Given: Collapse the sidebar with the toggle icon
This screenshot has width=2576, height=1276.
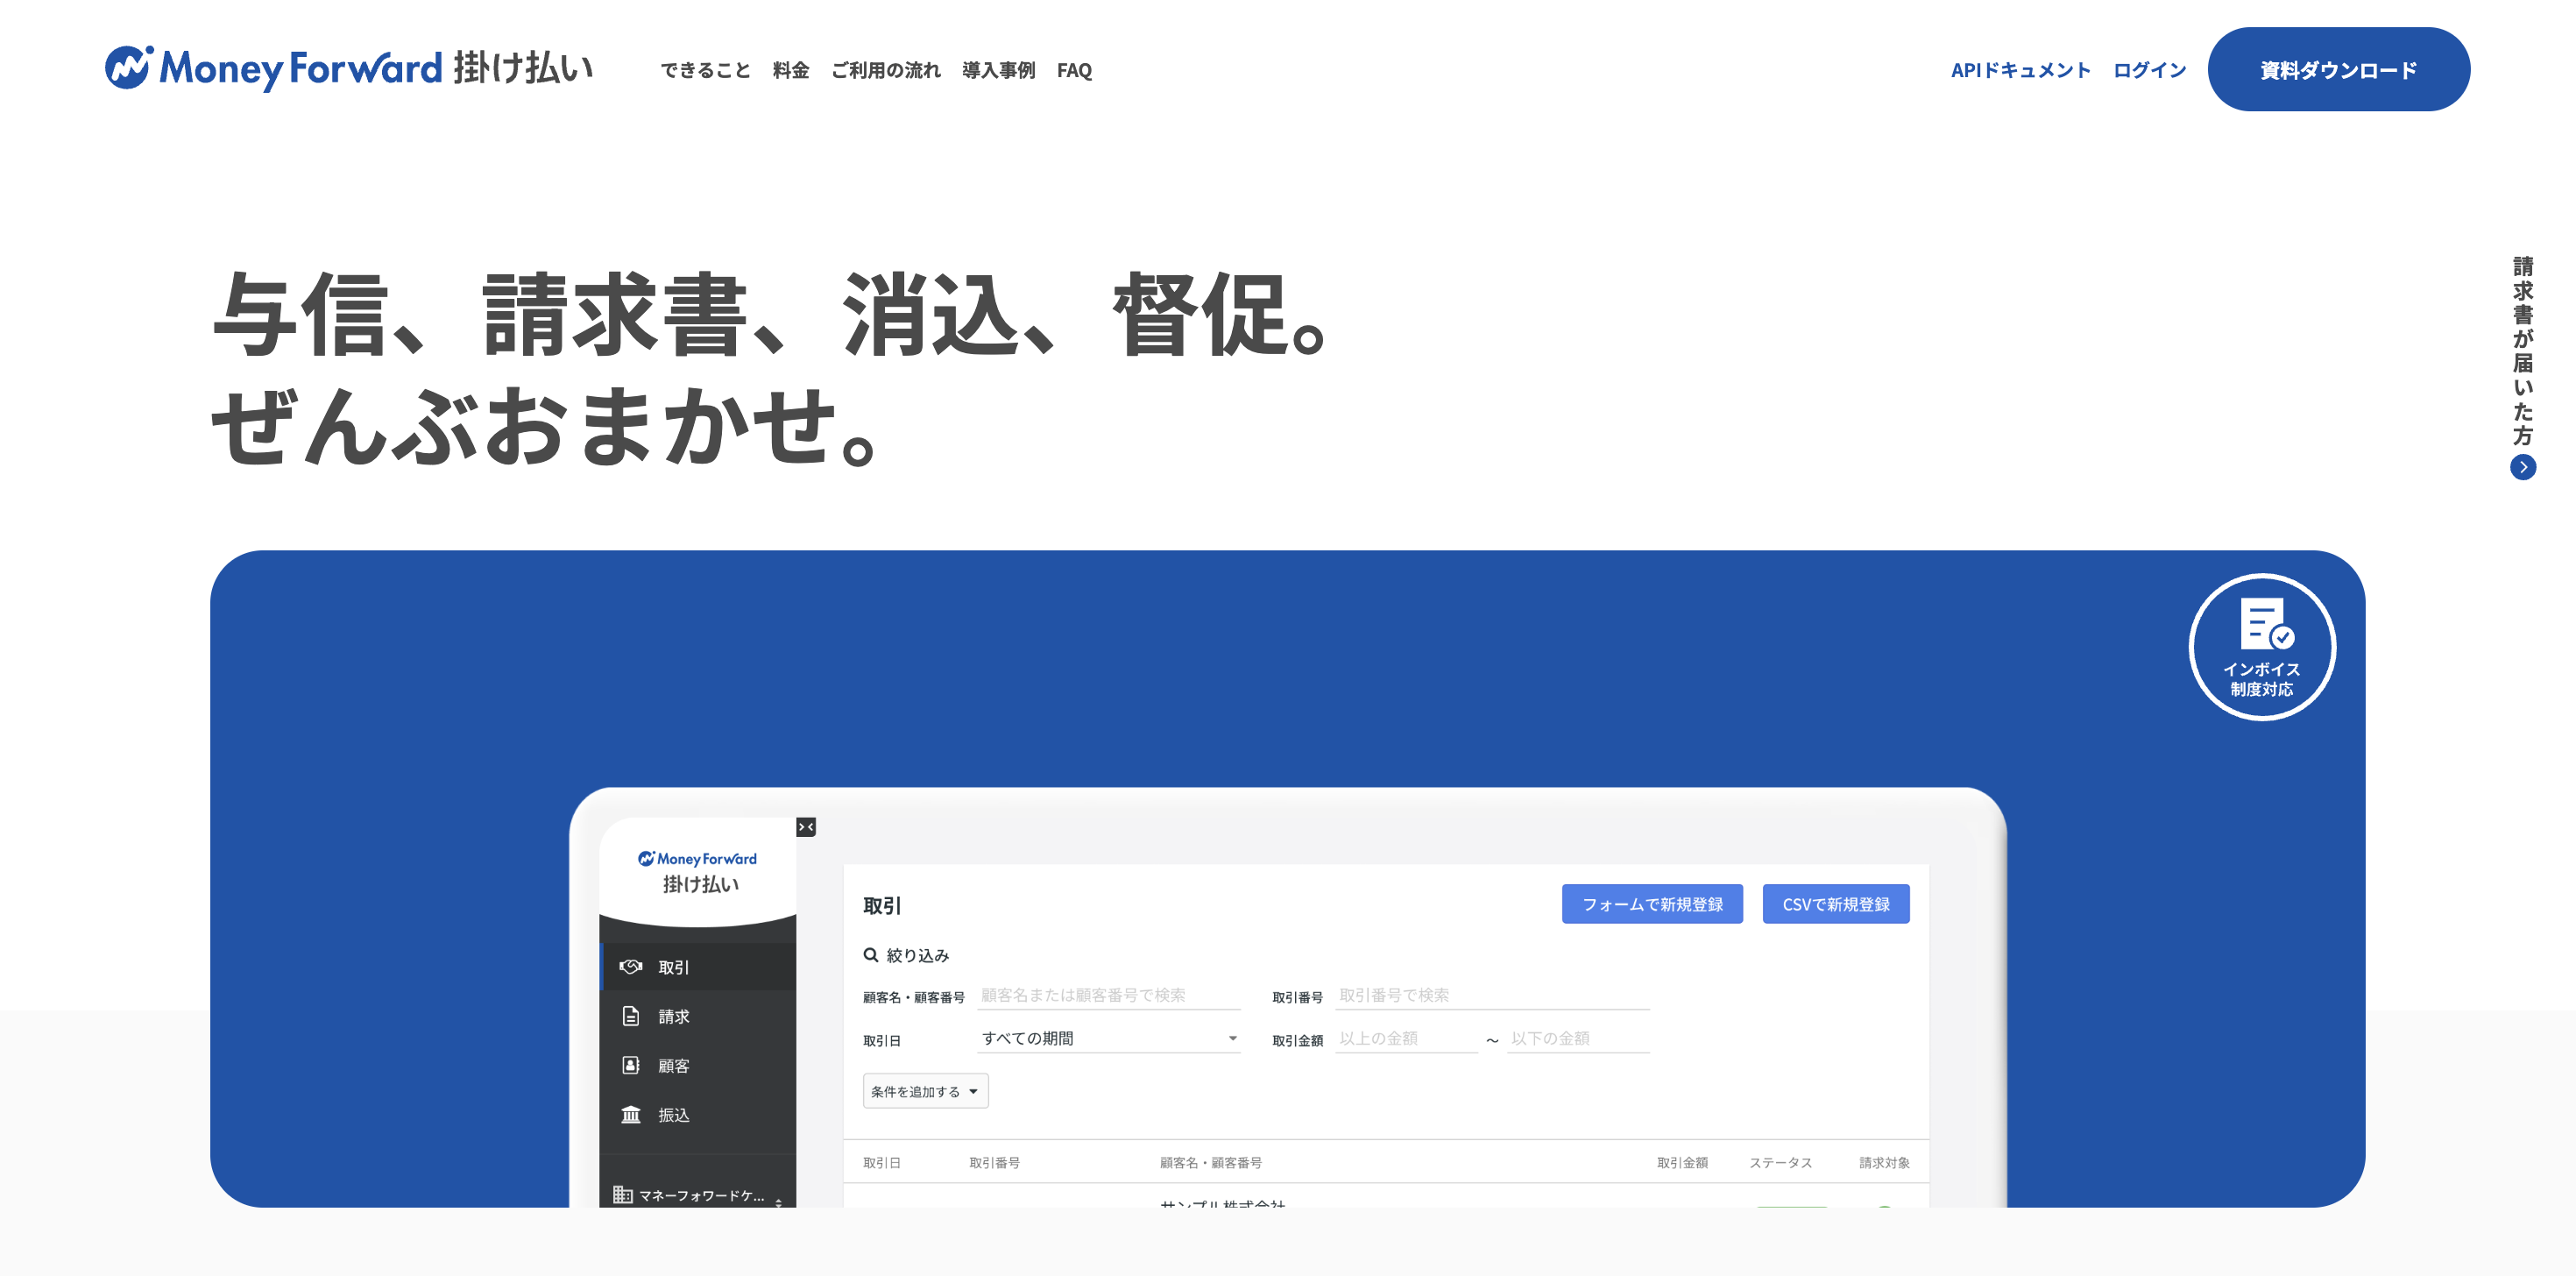Looking at the screenshot, I should [806, 827].
